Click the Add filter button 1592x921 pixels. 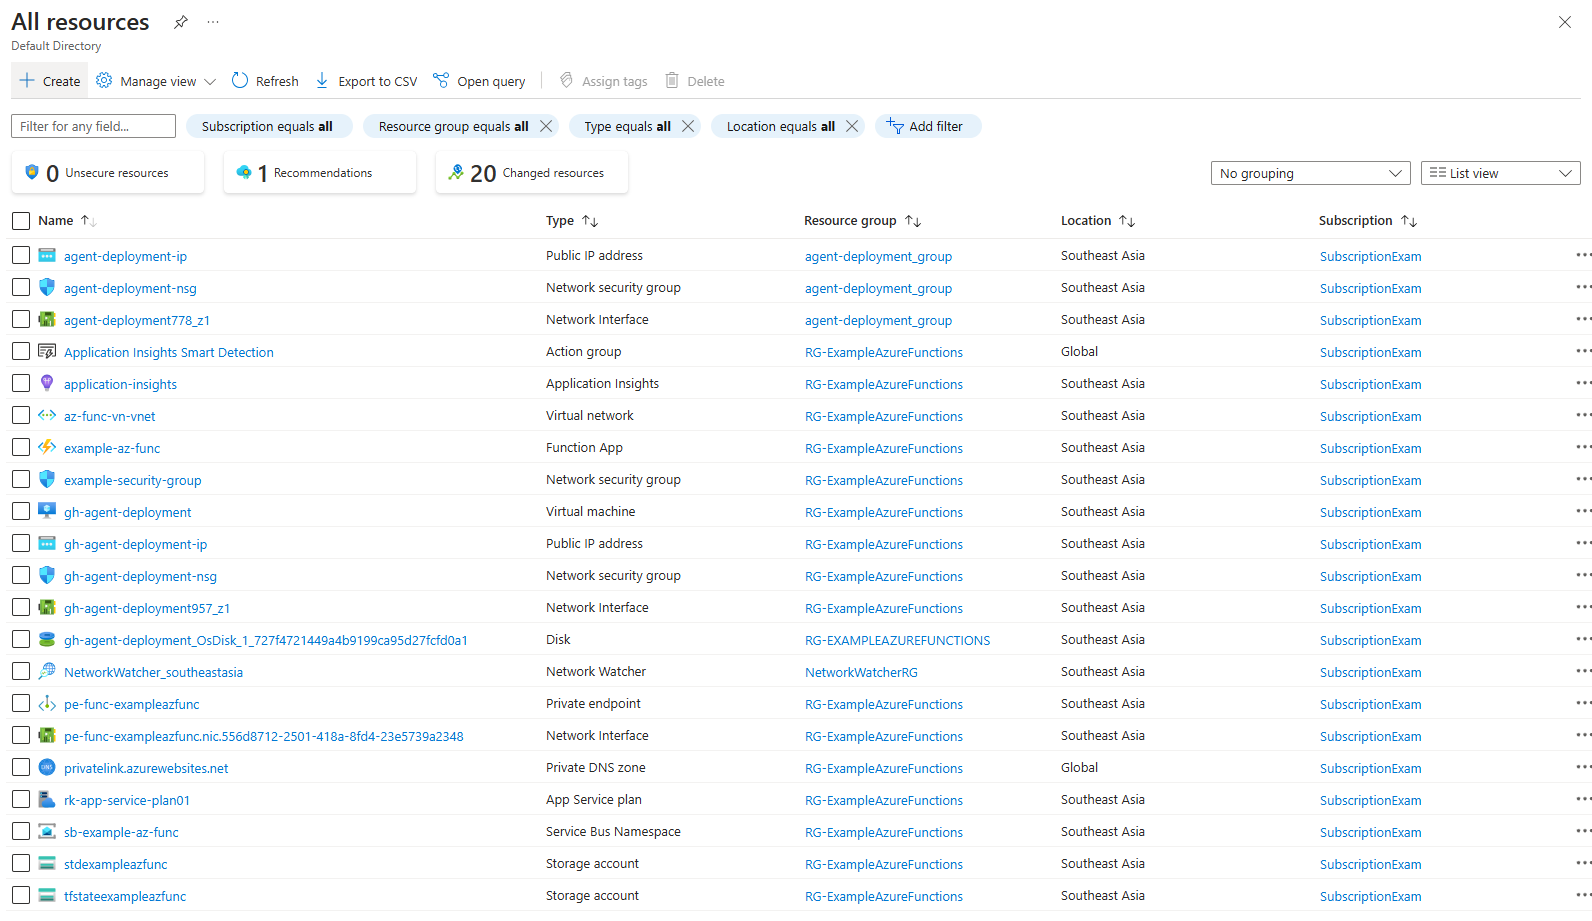pyautogui.click(x=926, y=126)
